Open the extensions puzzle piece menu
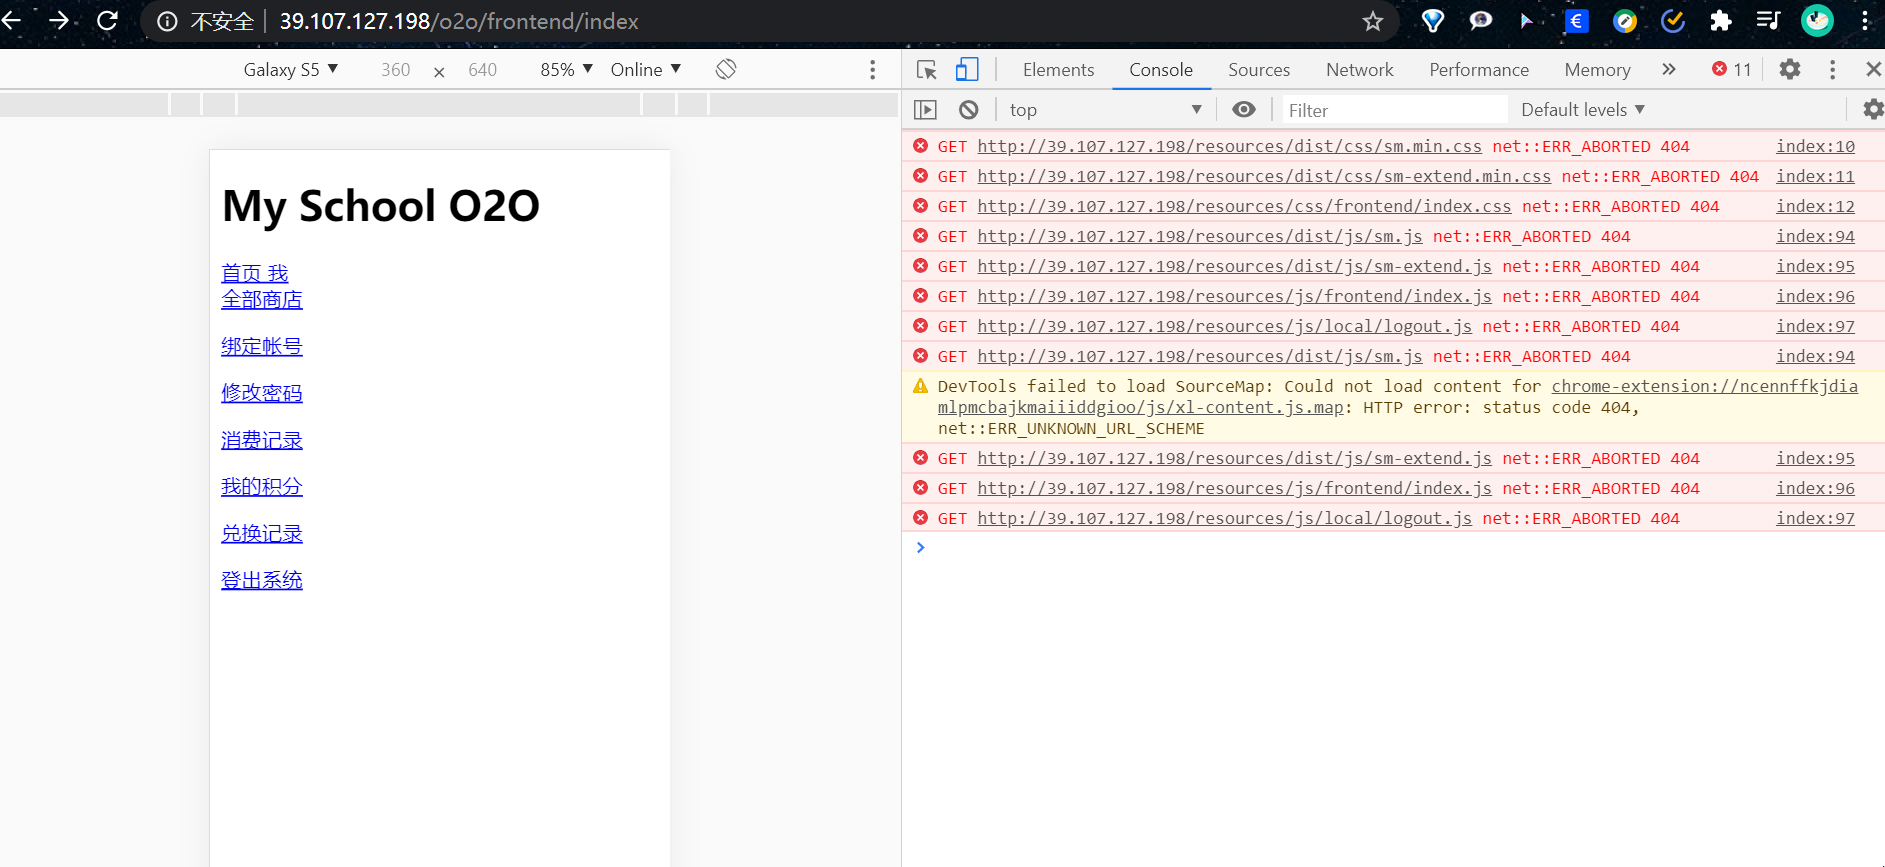This screenshot has height=867, width=1885. coord(1721,21)
